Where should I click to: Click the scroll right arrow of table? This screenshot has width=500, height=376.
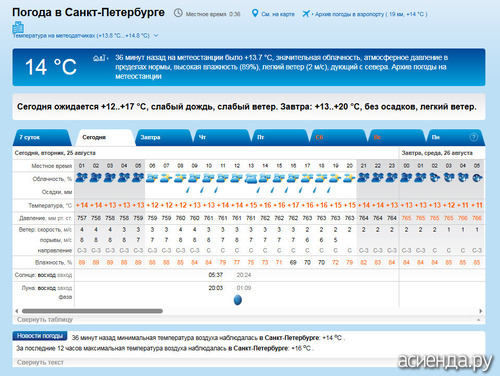click(x=480, y=311)
